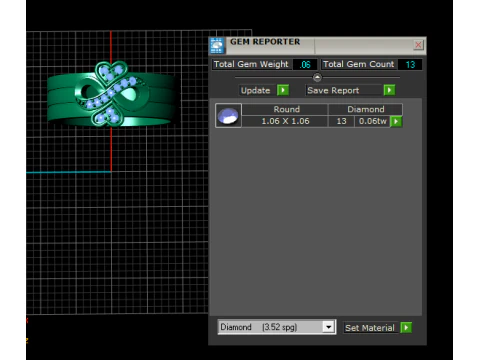Click the green arrow next to 0.06tw
This screenshot has width=480, height=360.
click(396, 121)
